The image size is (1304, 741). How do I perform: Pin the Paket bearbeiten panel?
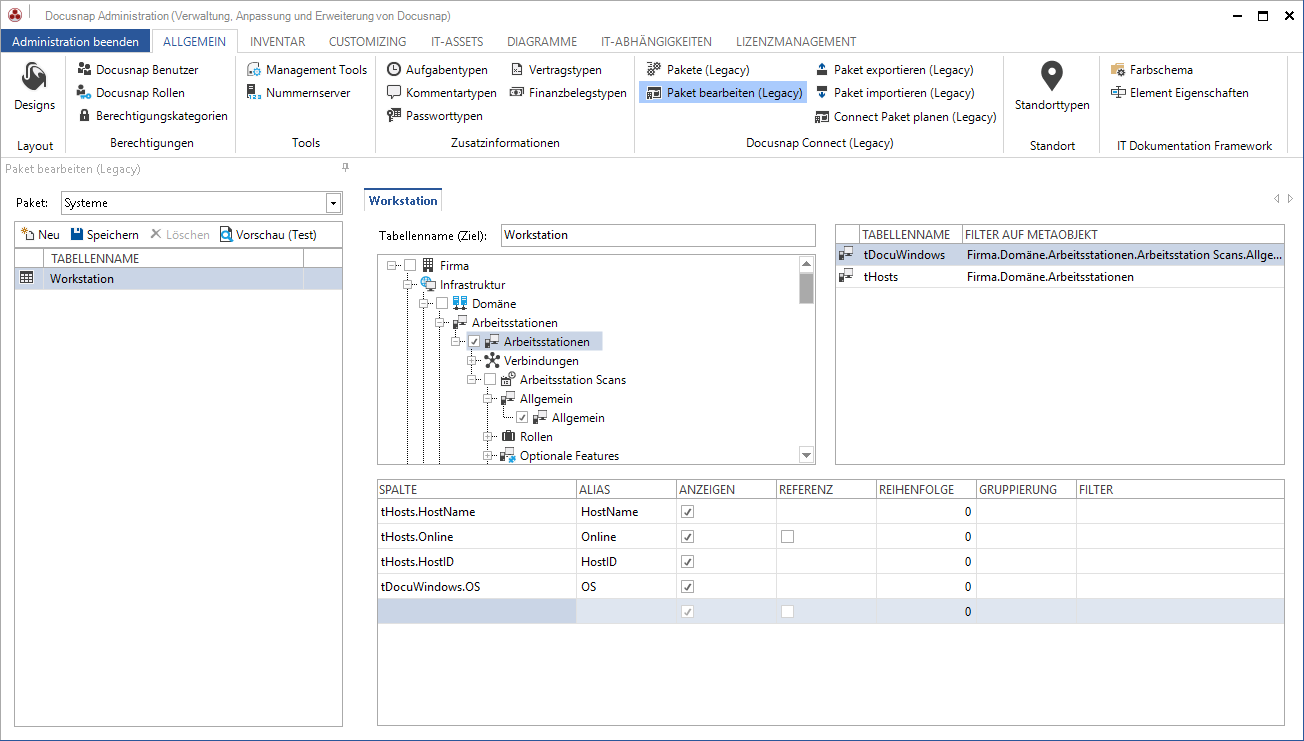coord(345,168)
